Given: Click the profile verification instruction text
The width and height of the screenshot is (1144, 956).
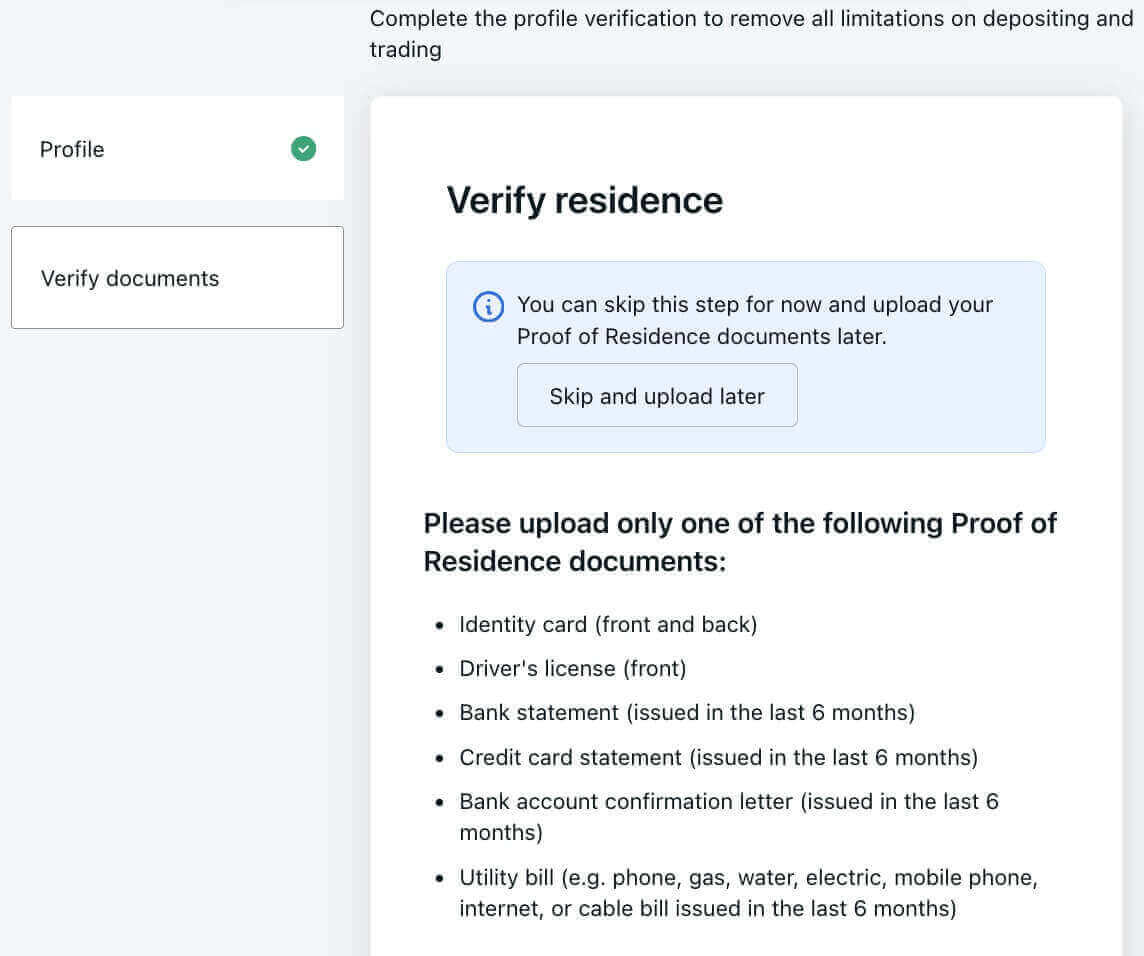Looking at the screenshot, I should 750,33.
